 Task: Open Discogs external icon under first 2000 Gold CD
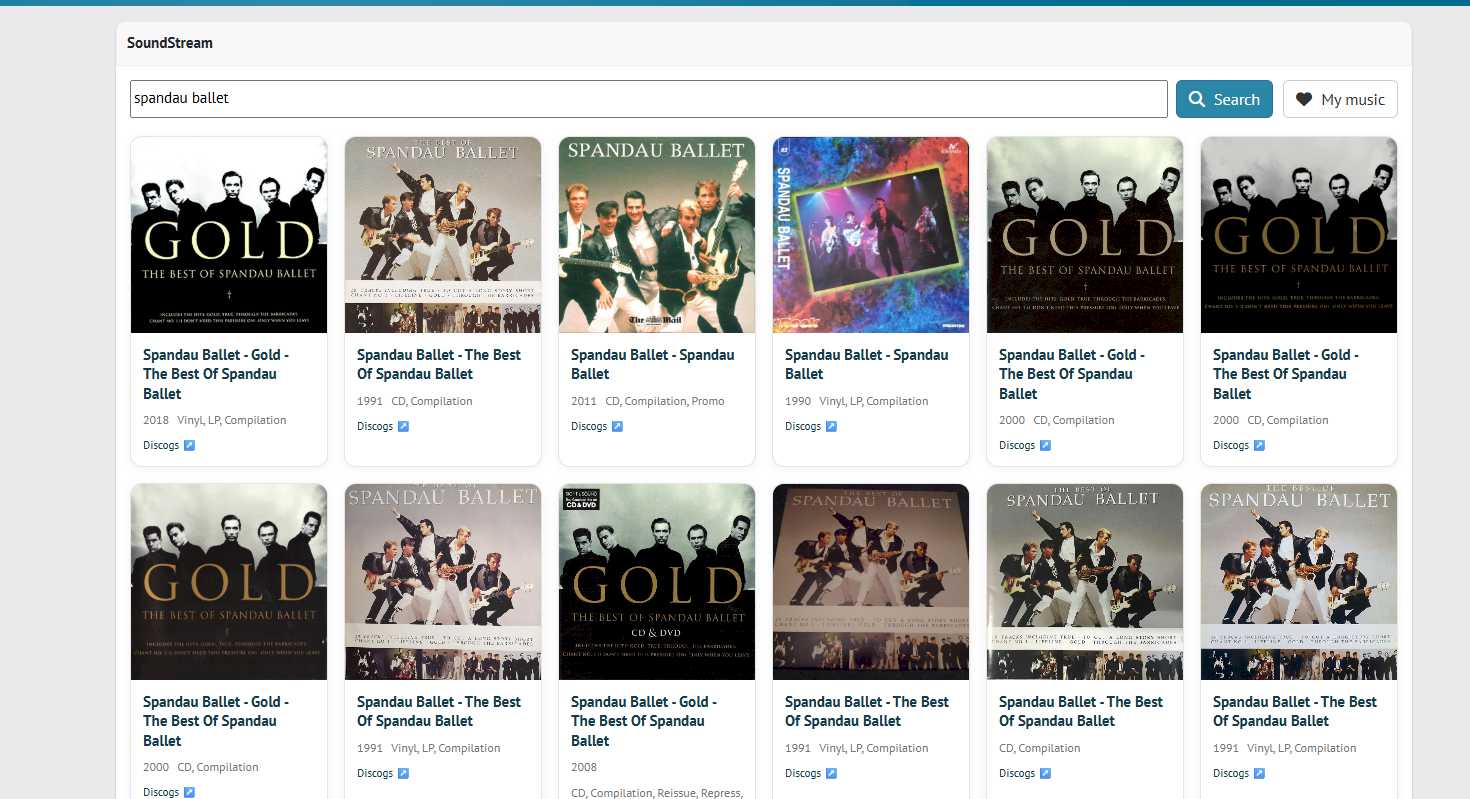coord(1045,445)
